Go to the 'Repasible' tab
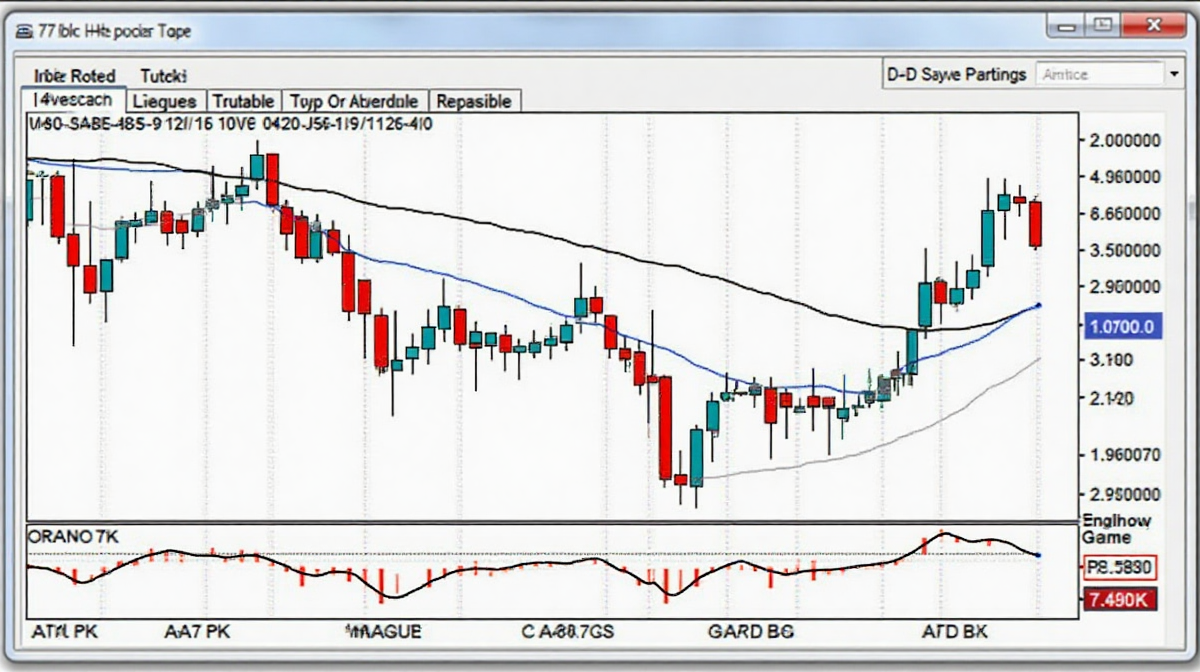 coord(474,101)
